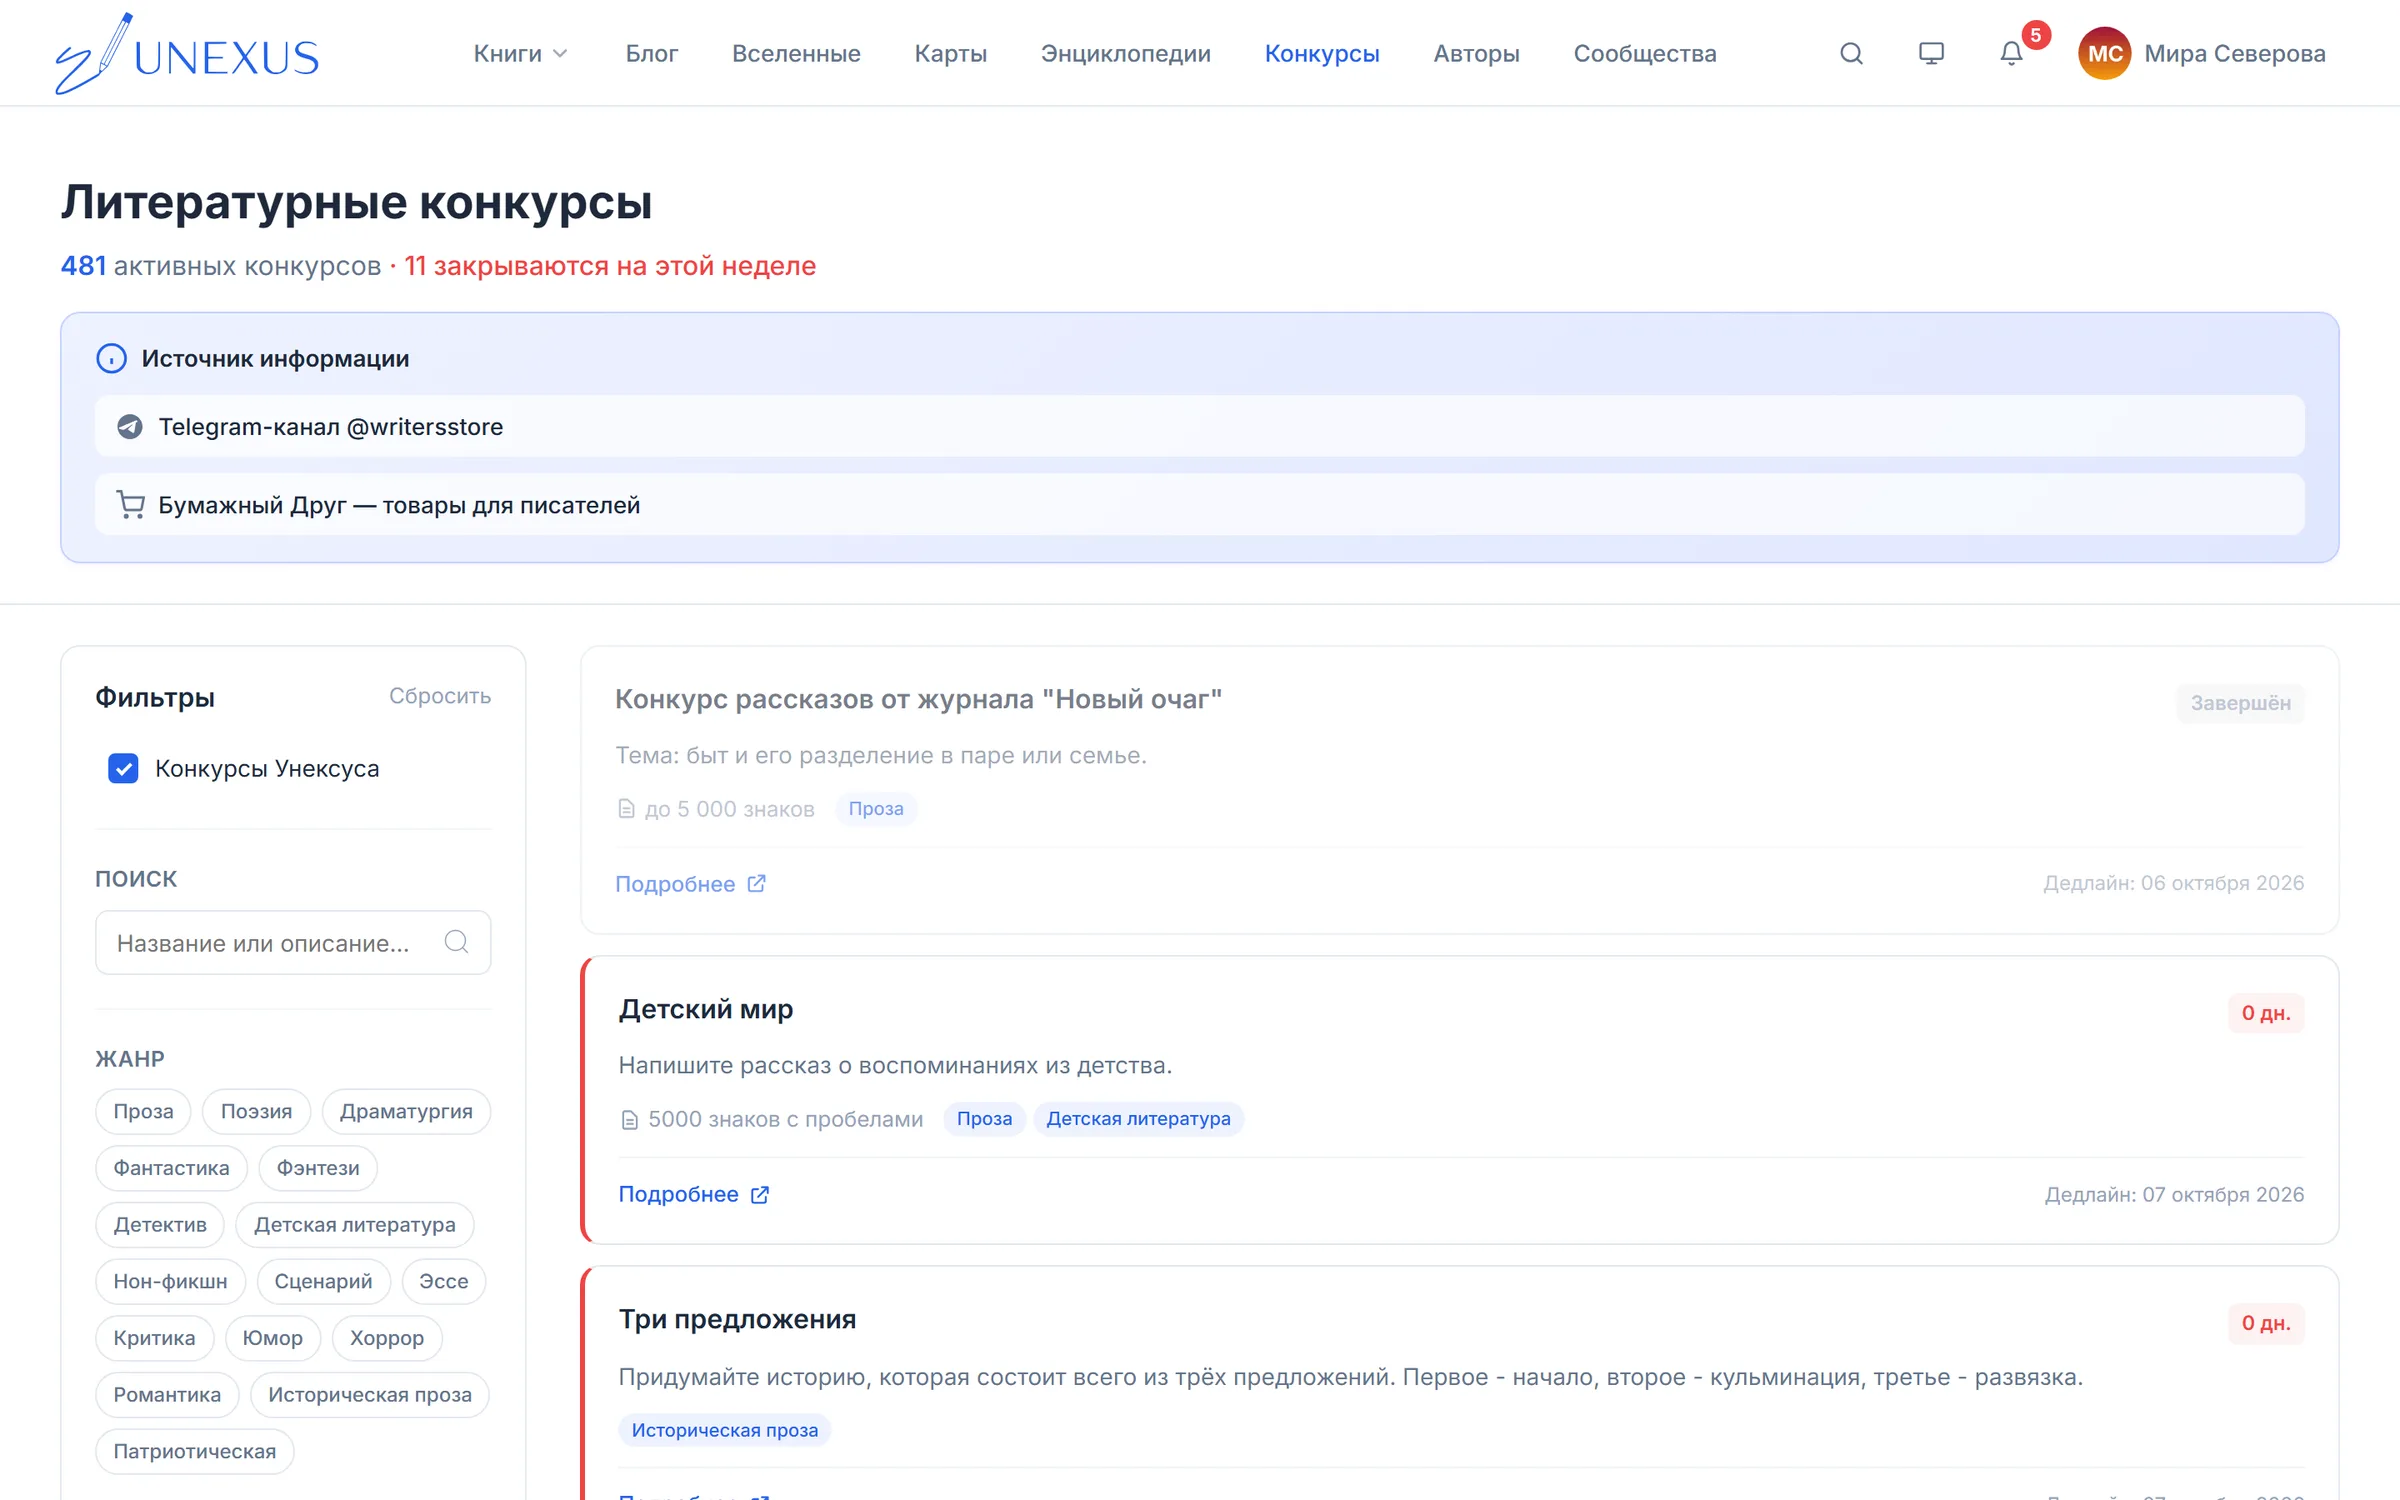2400x1500 pixels.
Task: Toggle the Проза genre filter chip
Action: (143, 1111)
